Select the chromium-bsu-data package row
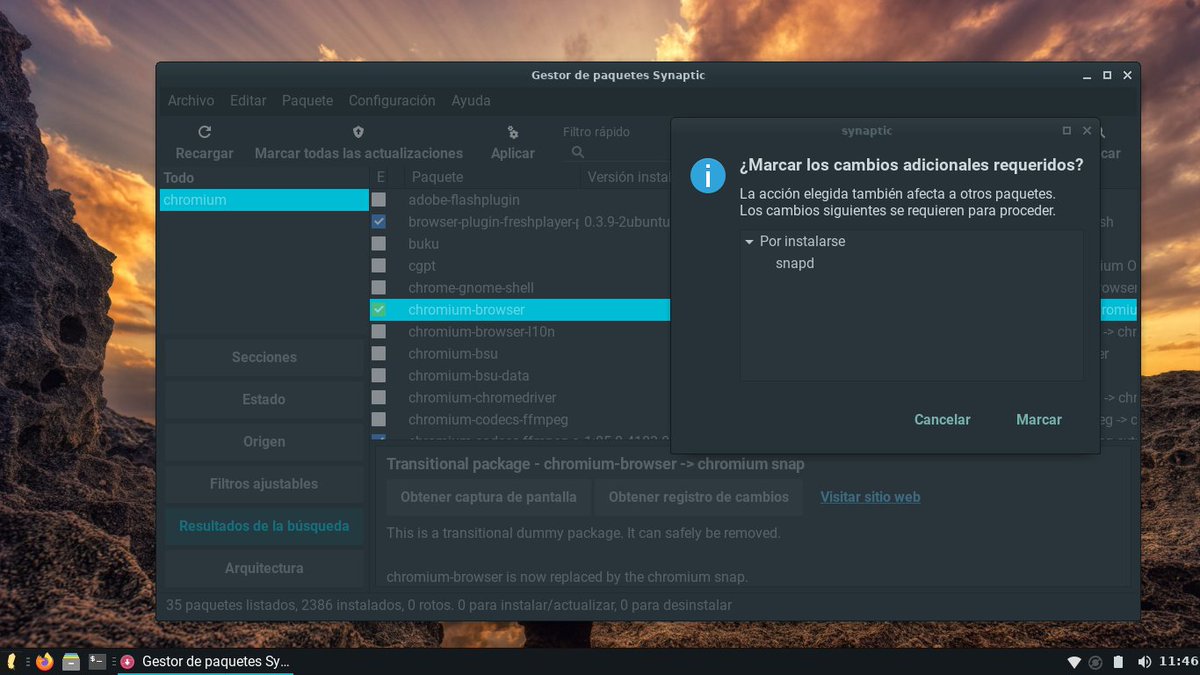This screenshot has width=1200, height=675. click(520, 376)
